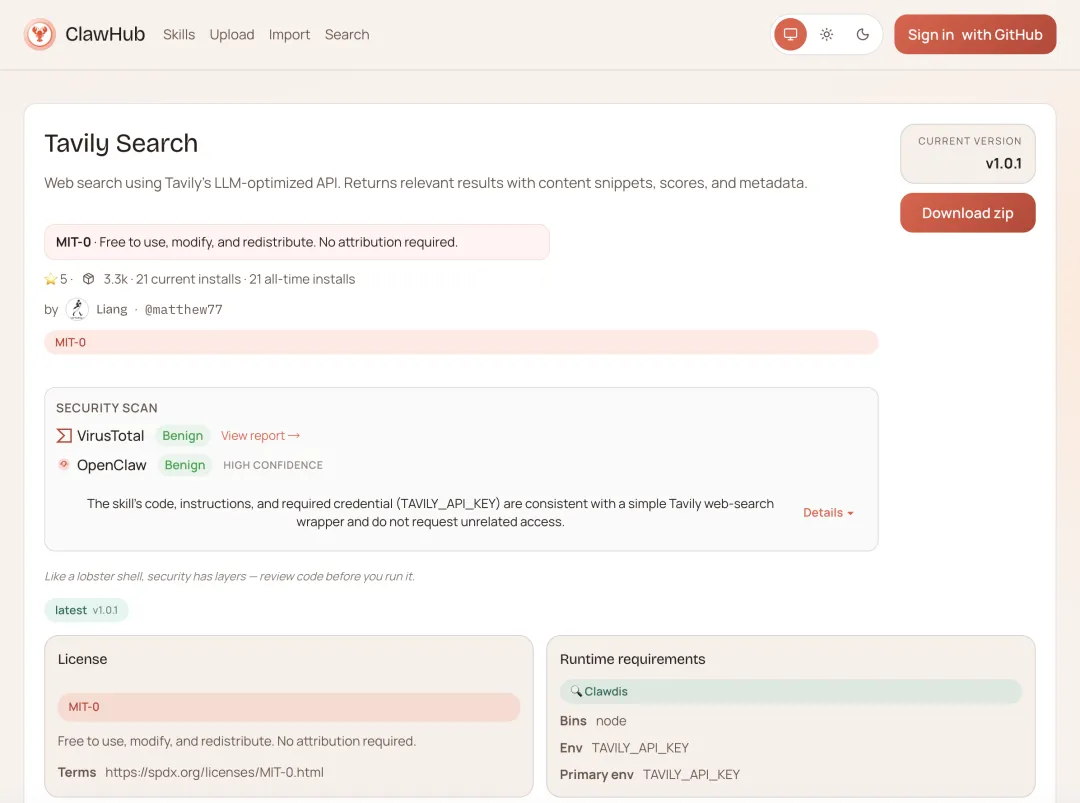Click the MIT-0 tag below author
Viewport: 1080px width, 803px height.
tap(461, 342)
